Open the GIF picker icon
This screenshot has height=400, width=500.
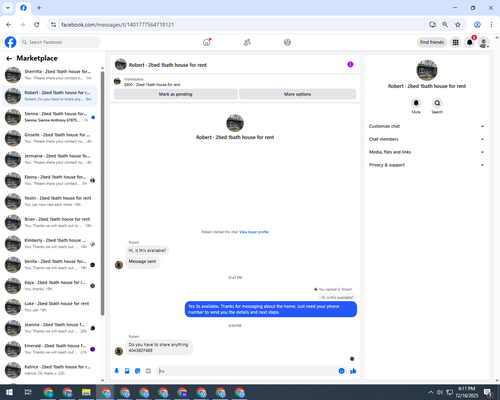point(148,371)
